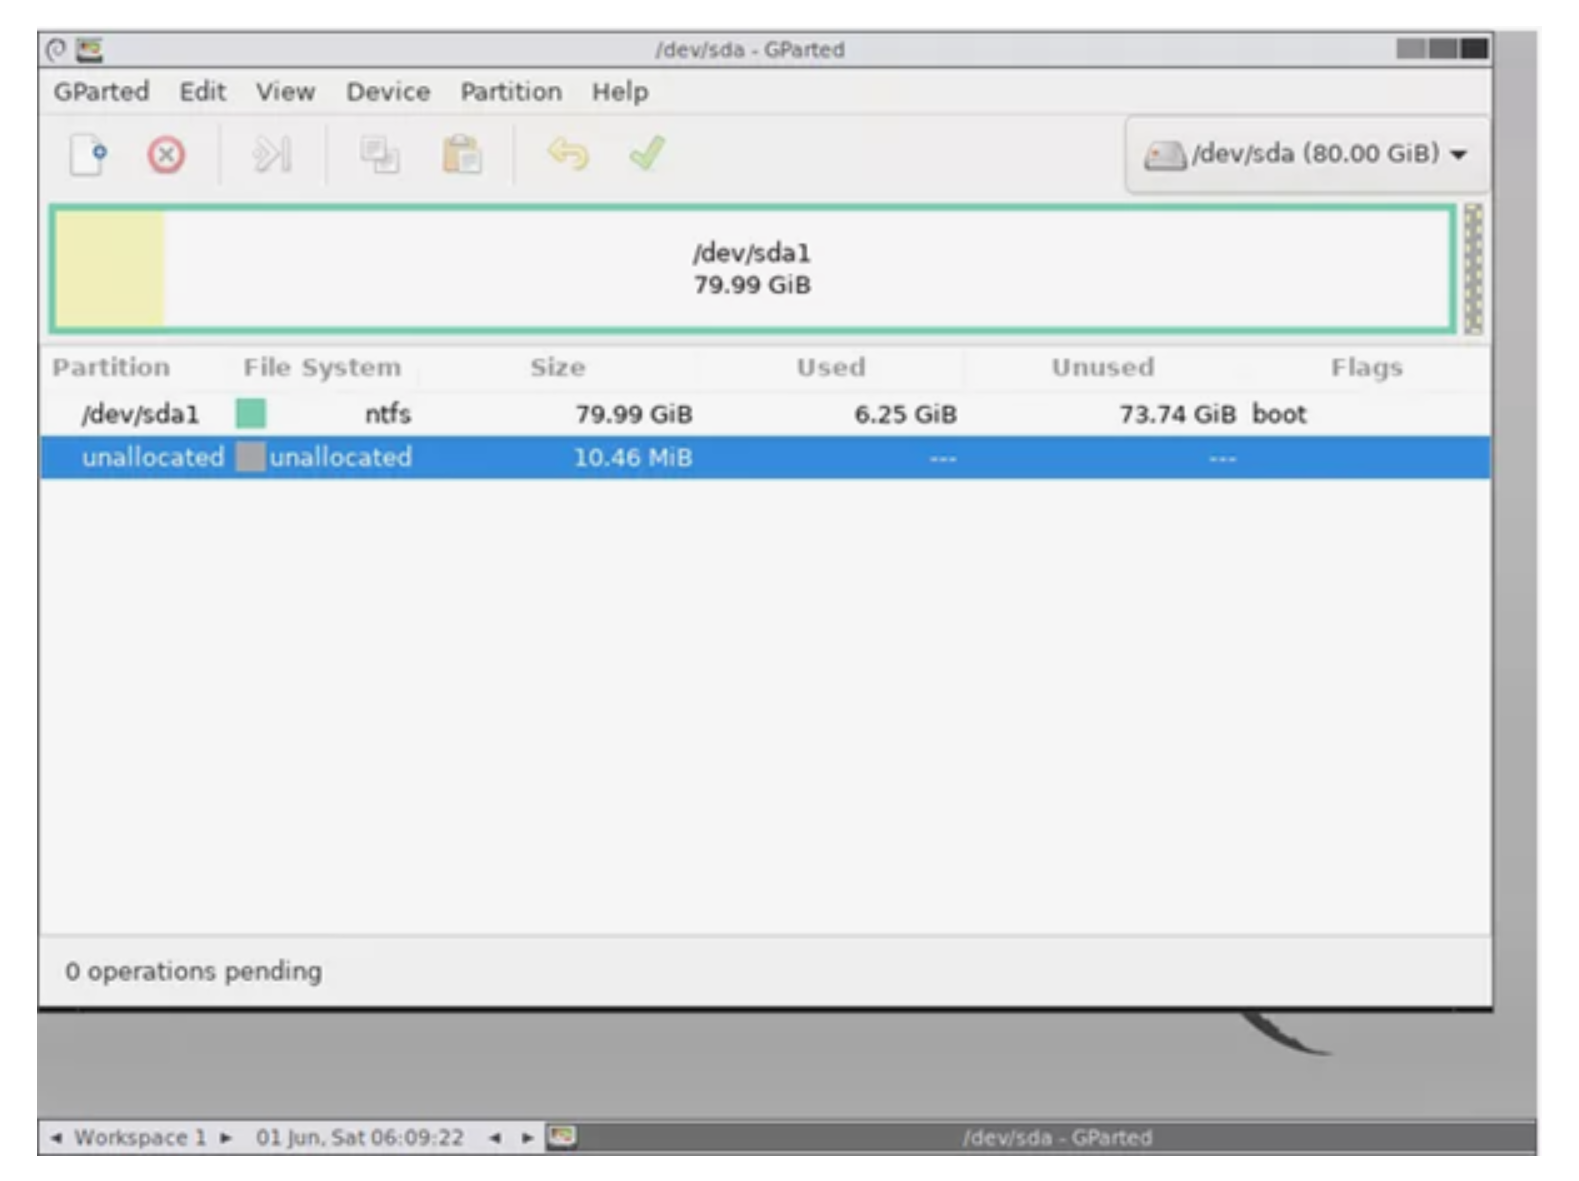Viewport: 1579px width, 1181px height.
Task: Close the GParted window
Action: point(1475,48)
